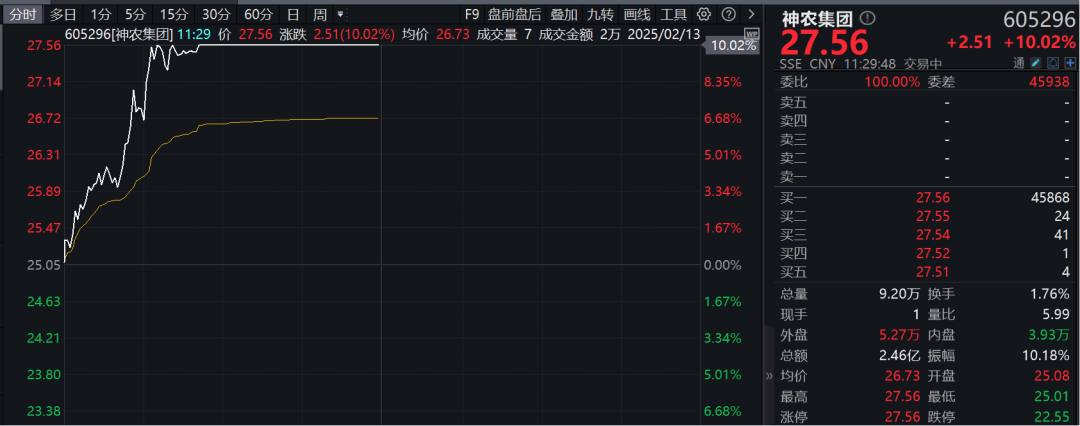Click the pencil edit icon under the stock code
This screenshot has height=426, width=1080.
1036,63
